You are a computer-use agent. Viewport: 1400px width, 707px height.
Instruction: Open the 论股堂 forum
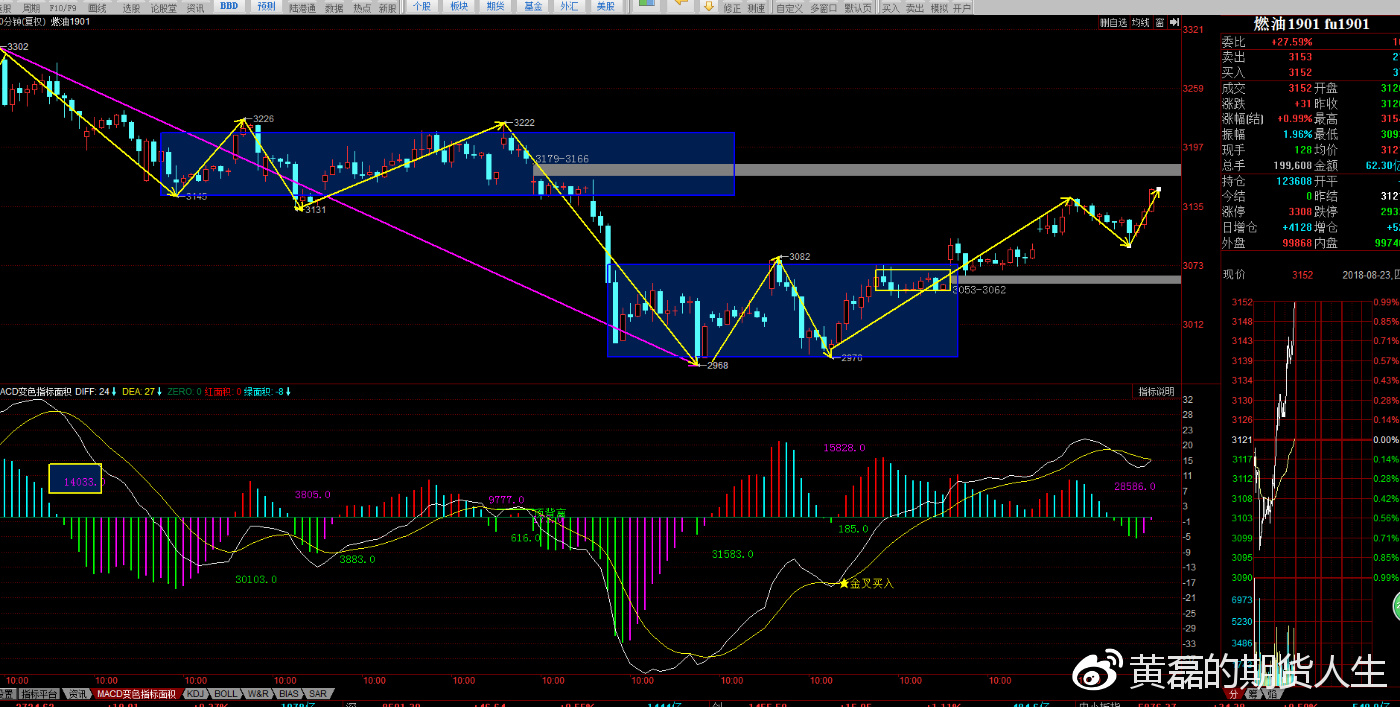point(164,7)
